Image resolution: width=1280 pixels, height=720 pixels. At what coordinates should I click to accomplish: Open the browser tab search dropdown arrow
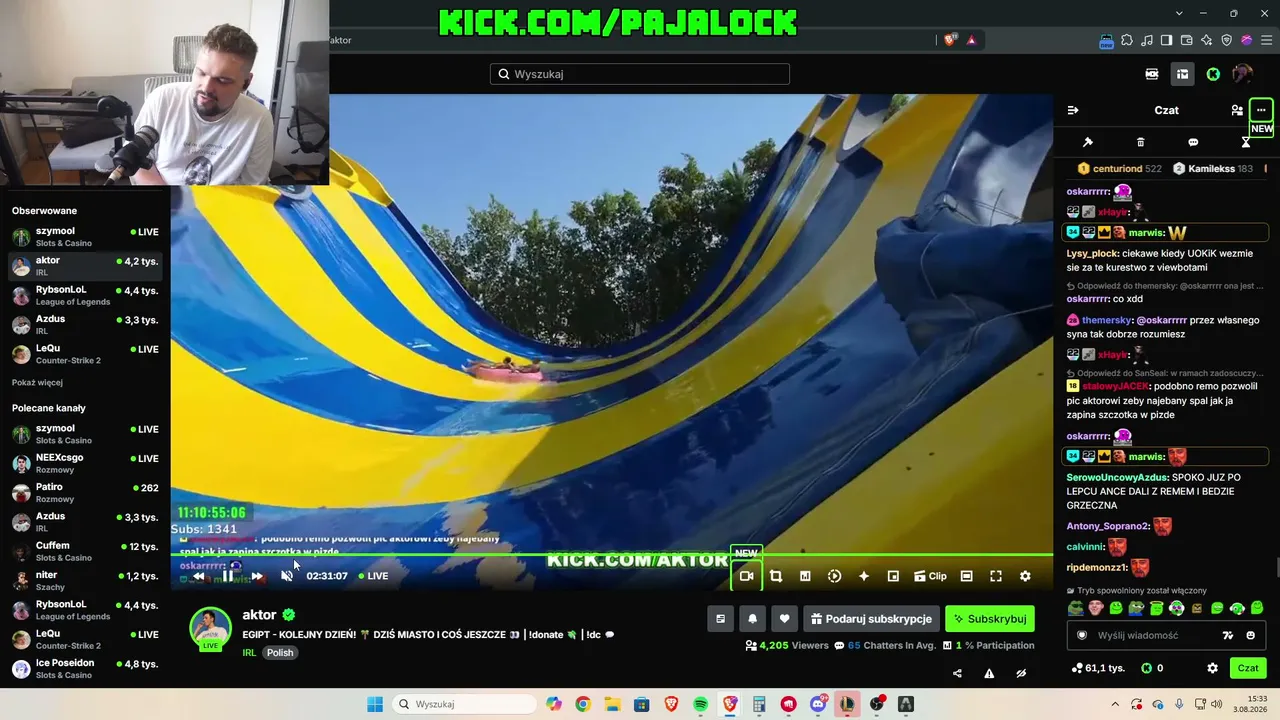(x=1180, y=13)
